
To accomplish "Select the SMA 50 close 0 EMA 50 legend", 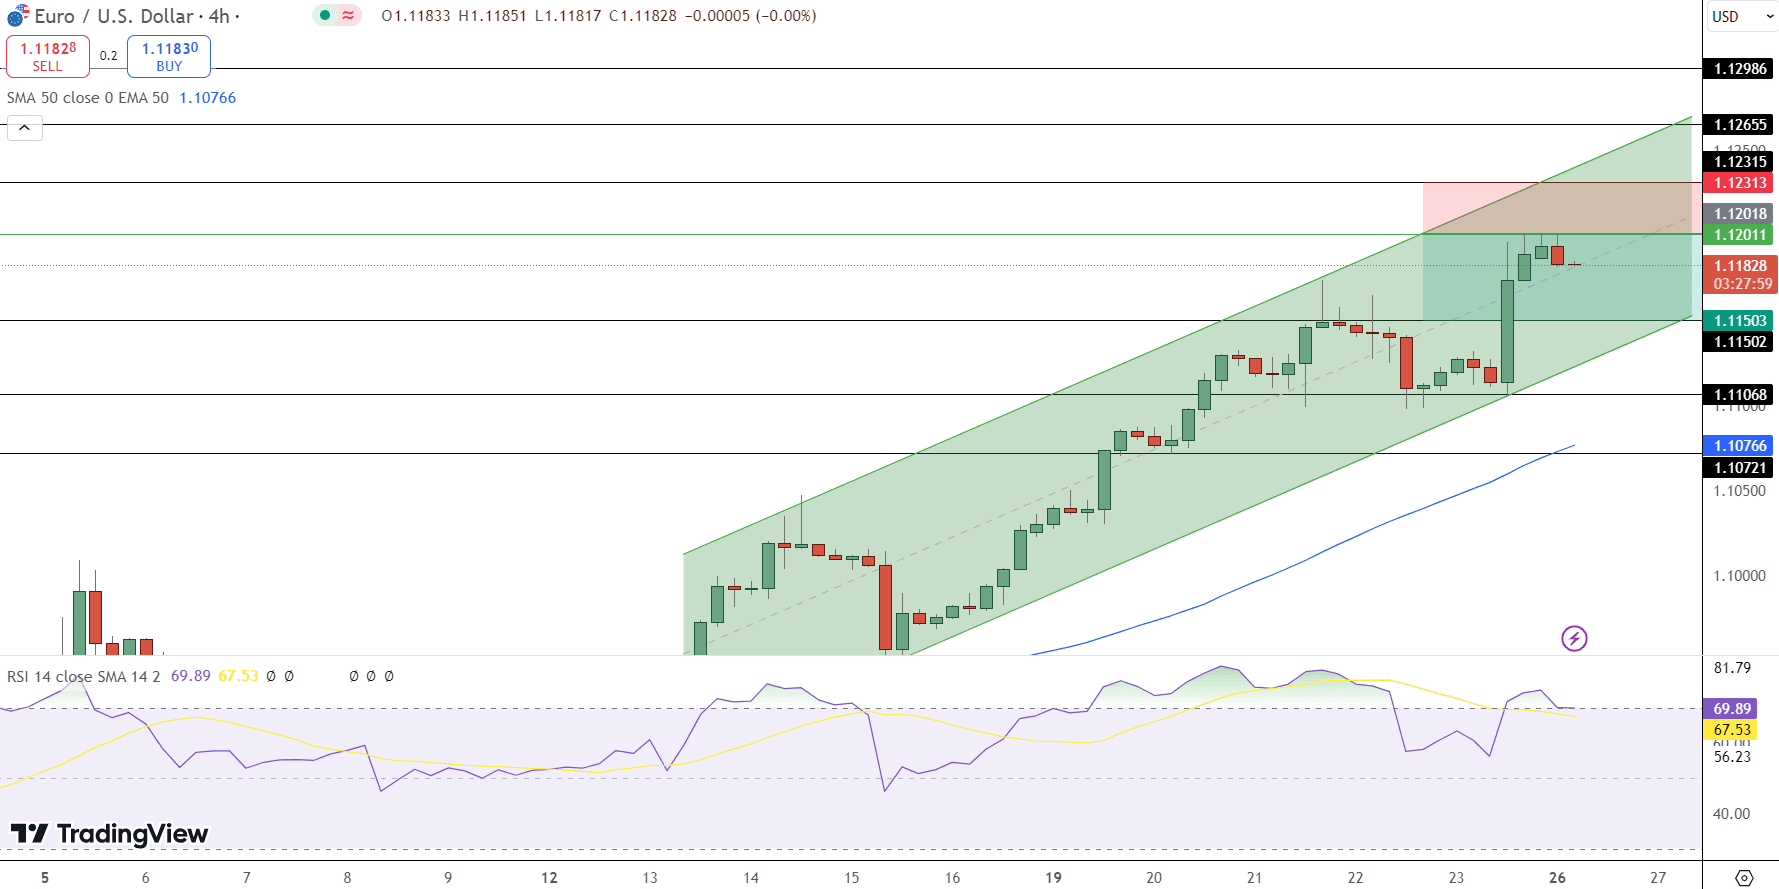I will tap(88, 98).
